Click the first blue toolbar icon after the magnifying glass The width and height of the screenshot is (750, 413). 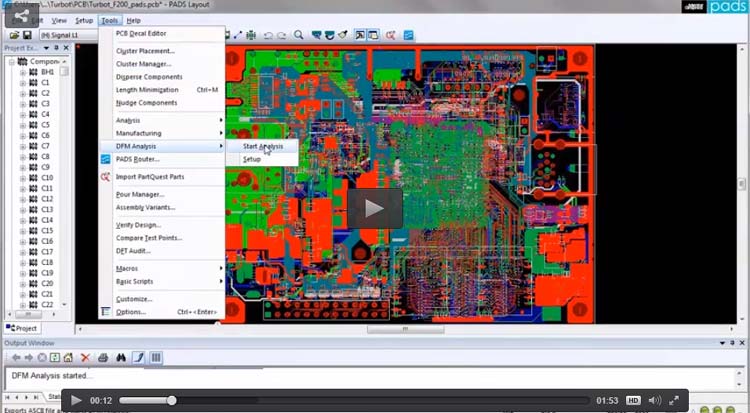tap(316, 35)
